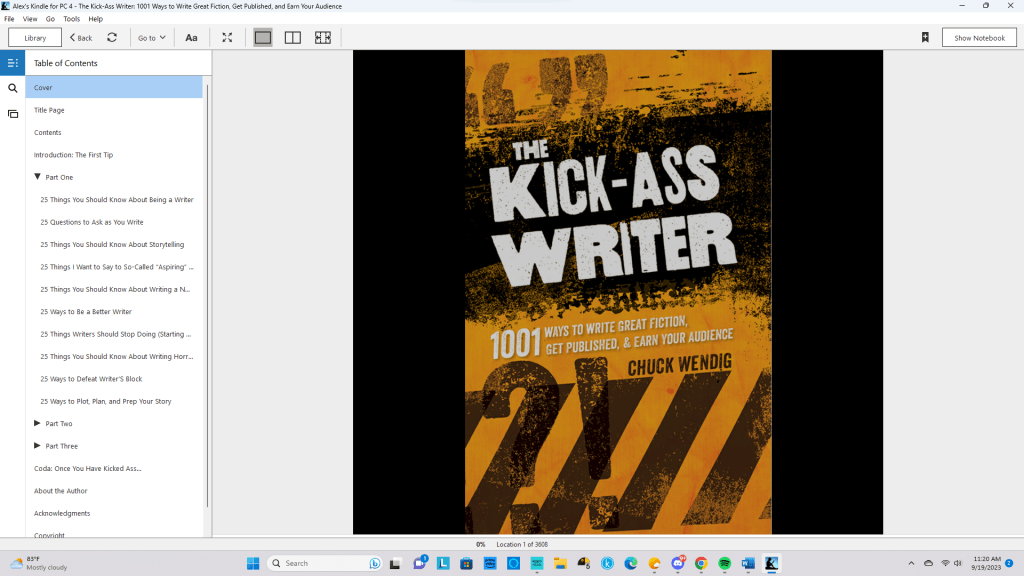Click the sync refresh icon
This screenshot has width=1024, height=576.
(112, 38)
